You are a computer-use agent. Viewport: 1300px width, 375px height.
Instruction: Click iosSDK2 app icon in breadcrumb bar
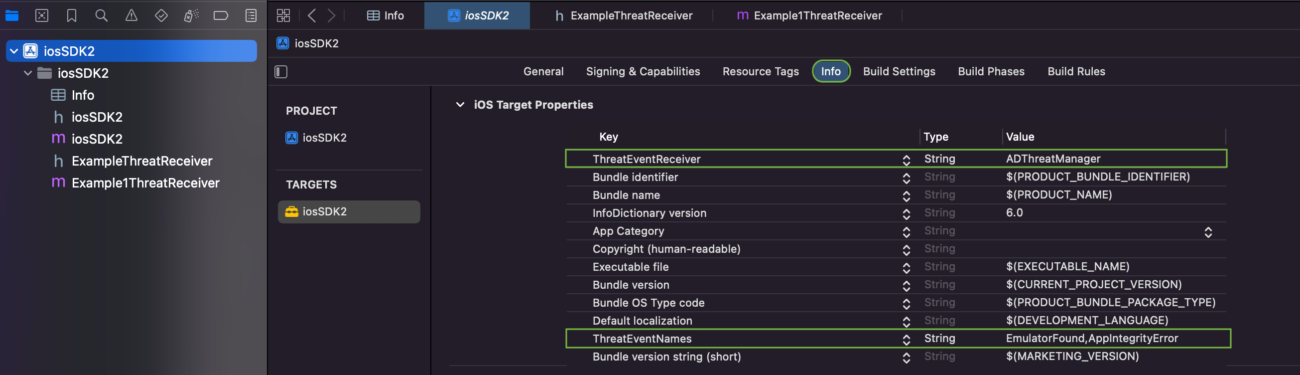283,43
